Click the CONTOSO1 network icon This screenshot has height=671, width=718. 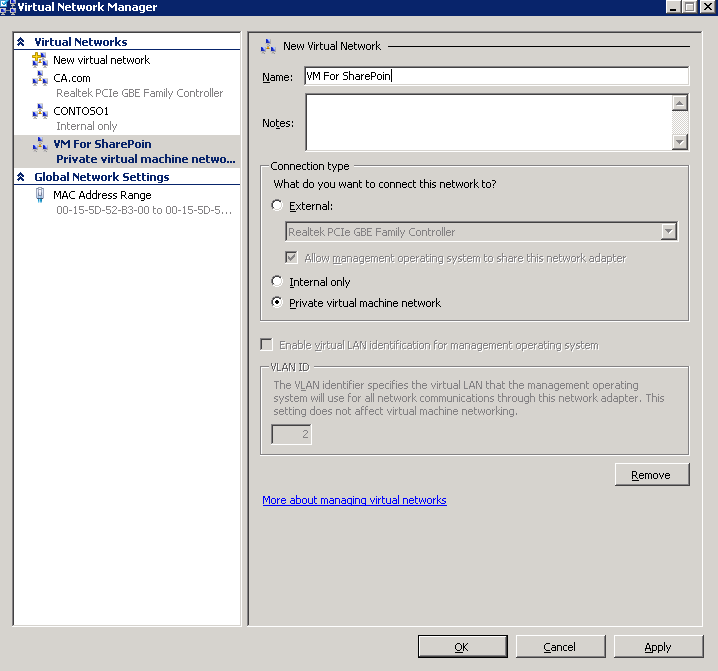click(40, 111)
